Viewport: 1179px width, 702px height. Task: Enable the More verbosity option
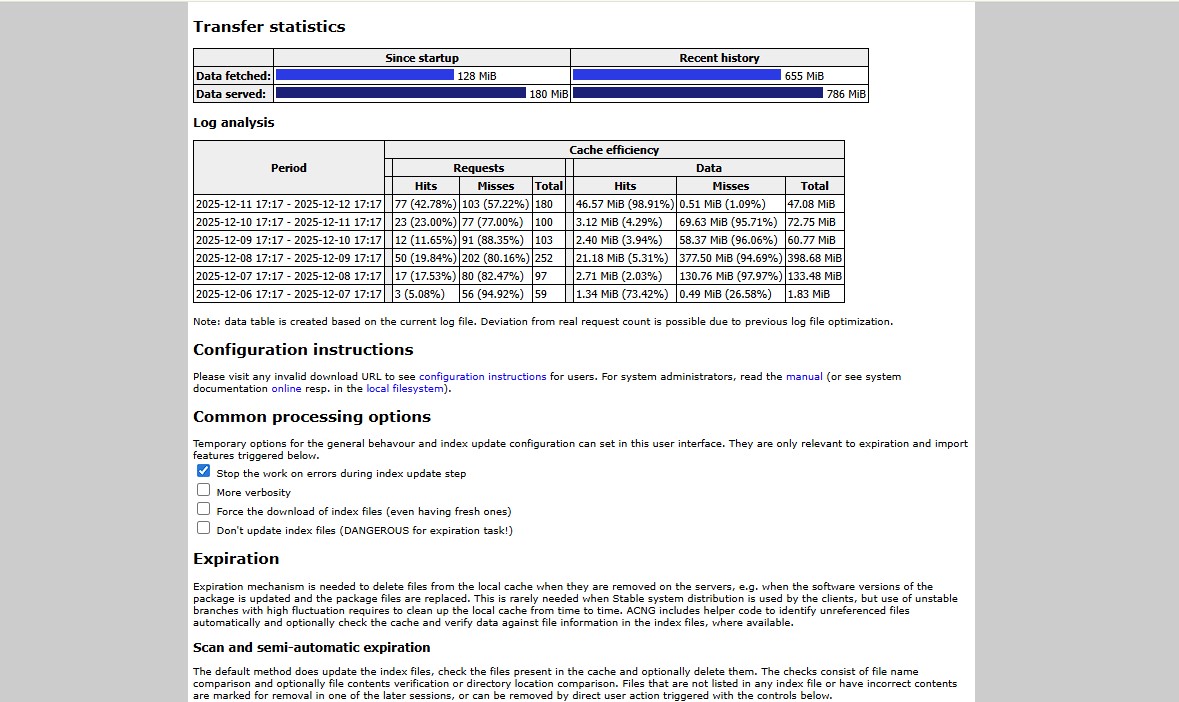(x=204, y=490)
